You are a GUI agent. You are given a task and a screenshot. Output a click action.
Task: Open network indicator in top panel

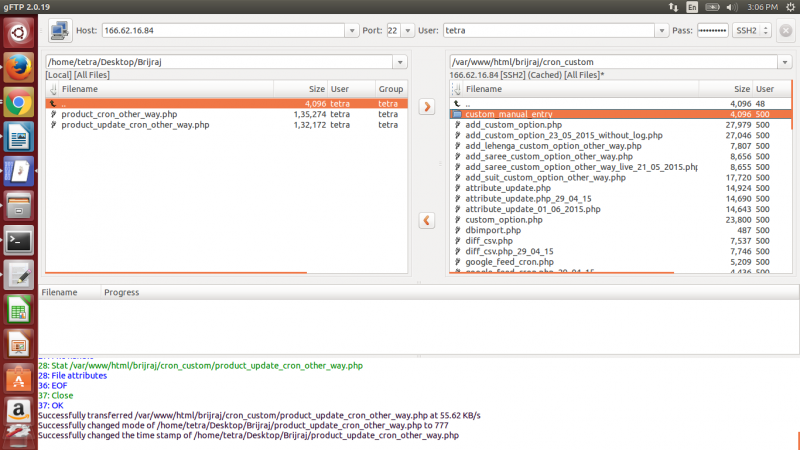tap(673, 7)
